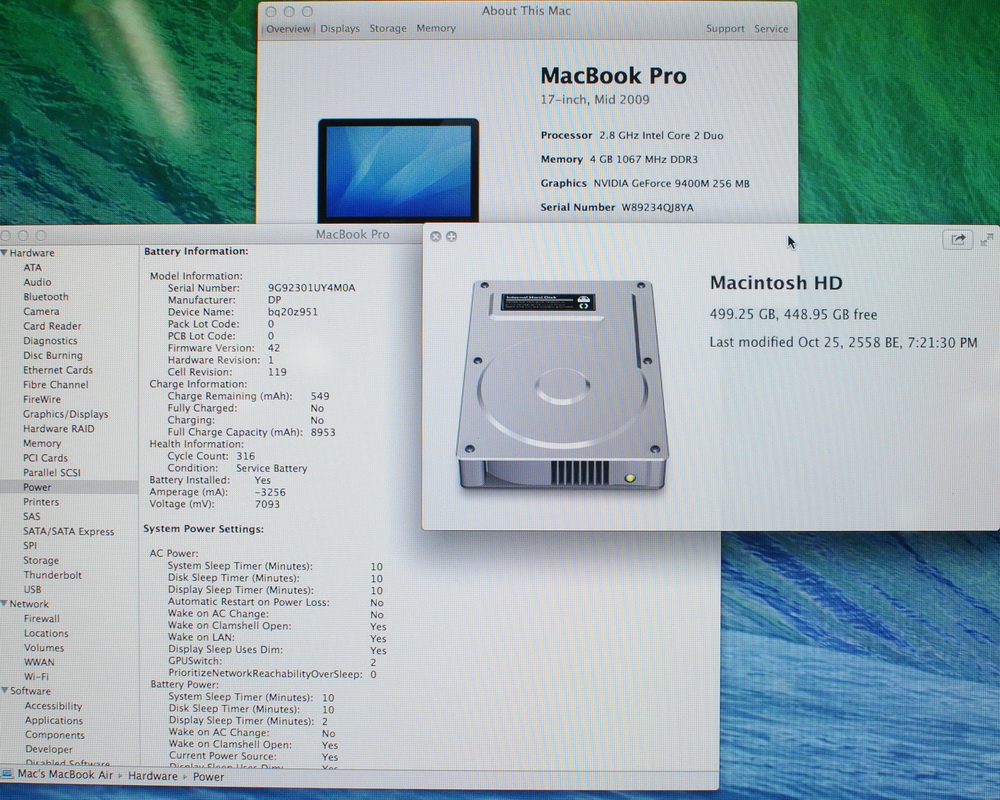Click the Macintosh HD title

(776, 283)
